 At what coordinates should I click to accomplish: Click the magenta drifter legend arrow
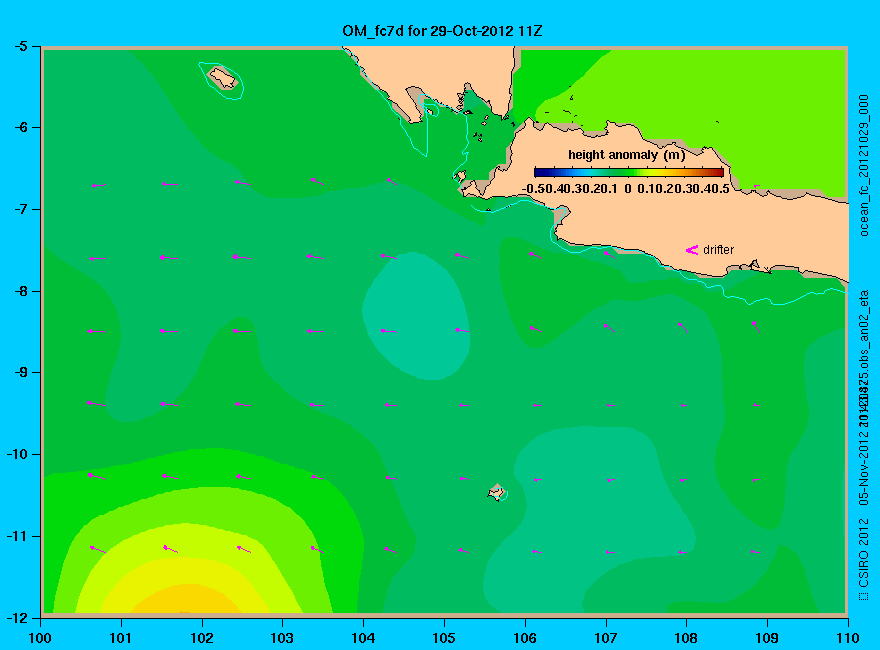click(x=692, y=250)
